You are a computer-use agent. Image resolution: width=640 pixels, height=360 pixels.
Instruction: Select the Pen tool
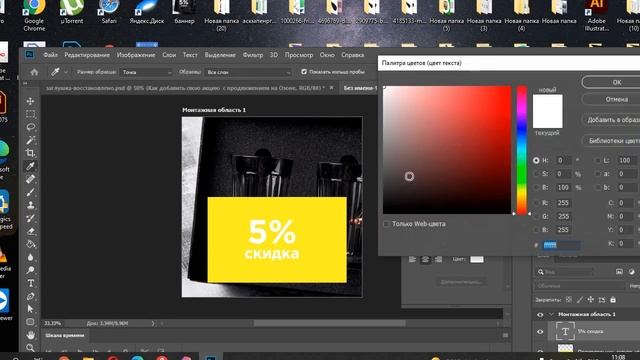pyautogui.click(x=30, y=296)
